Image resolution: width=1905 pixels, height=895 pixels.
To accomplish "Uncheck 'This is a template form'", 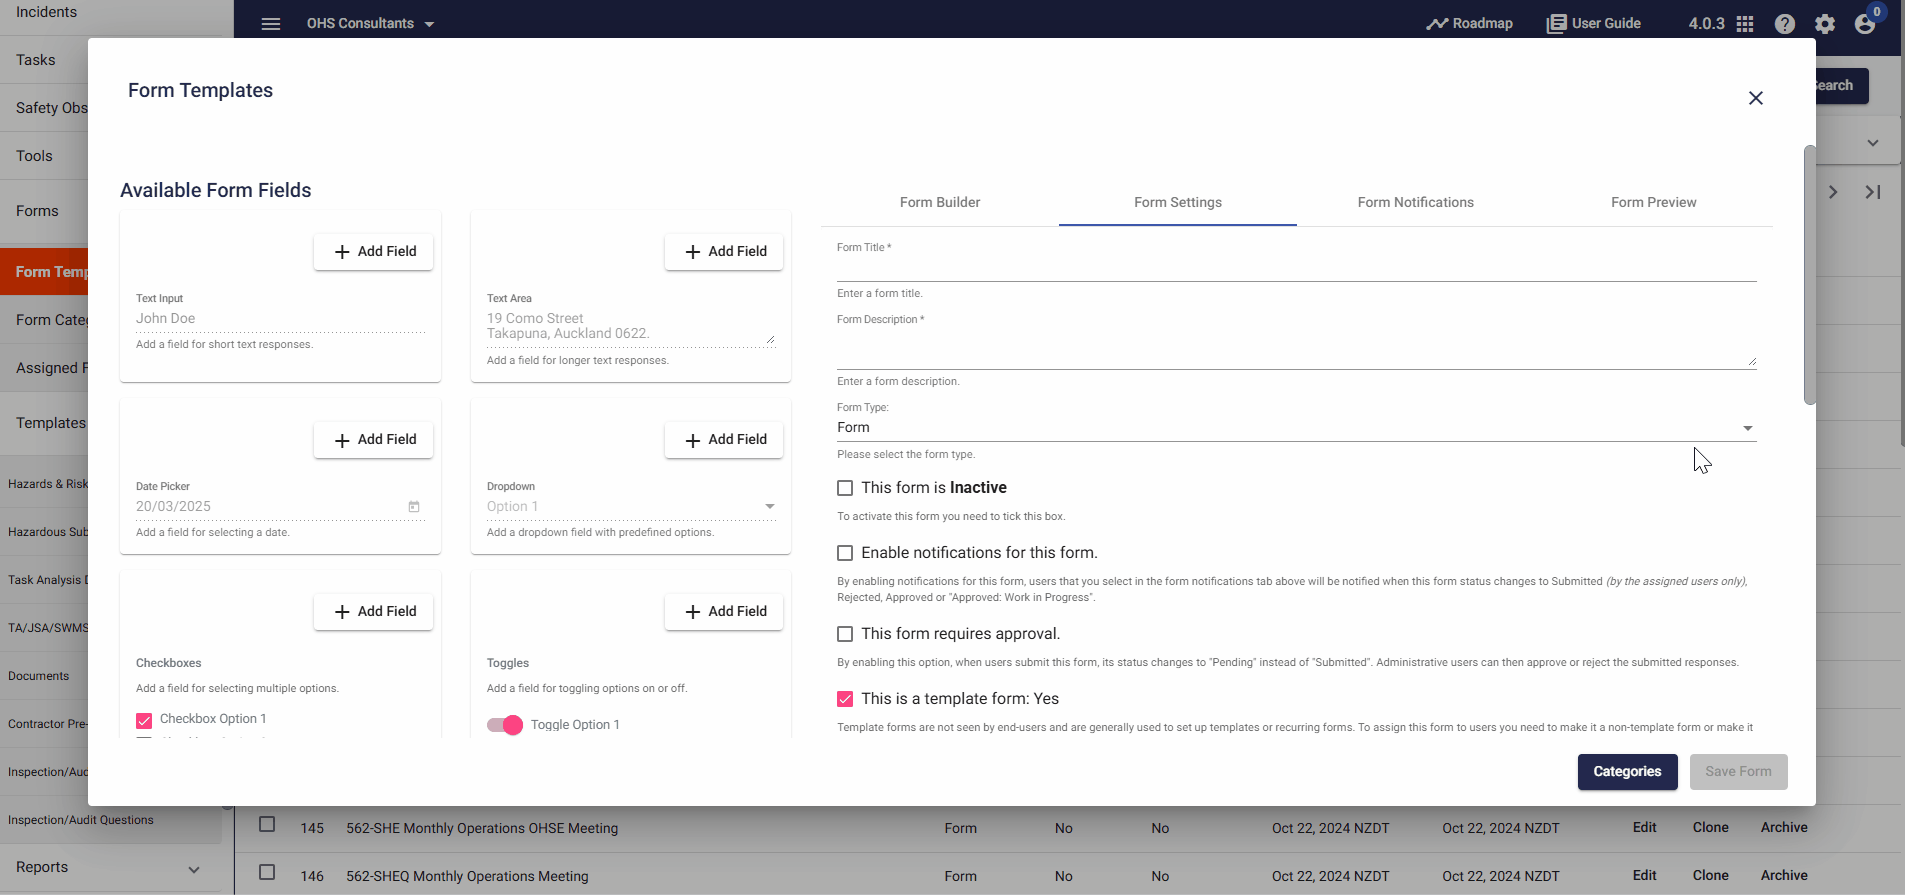I will tap(845, 699).
